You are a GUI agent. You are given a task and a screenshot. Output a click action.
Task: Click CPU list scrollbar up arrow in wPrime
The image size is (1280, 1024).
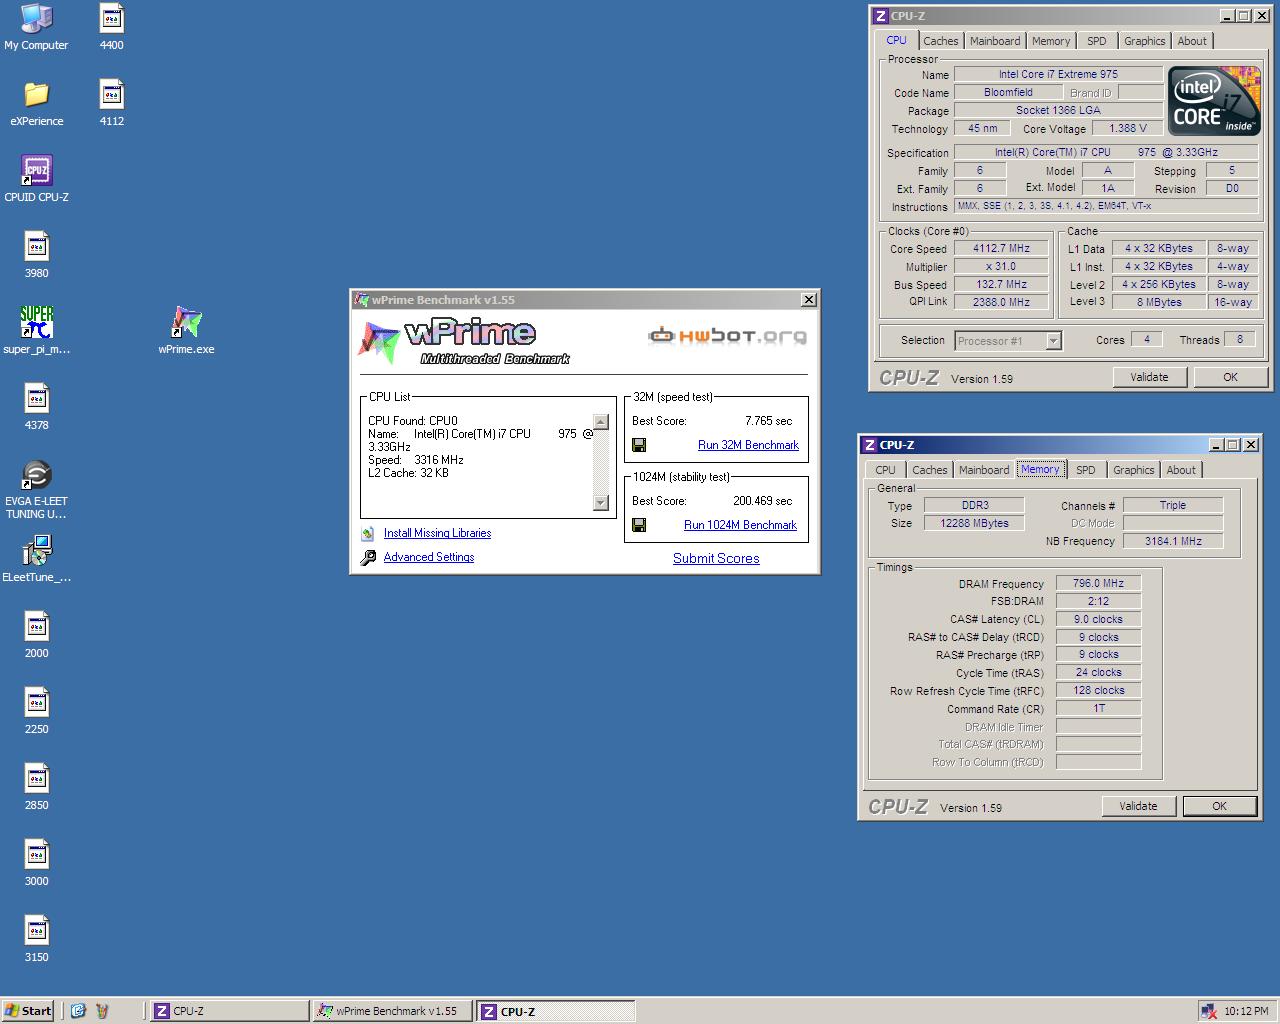pyautogui.click(x=601, y=422)
